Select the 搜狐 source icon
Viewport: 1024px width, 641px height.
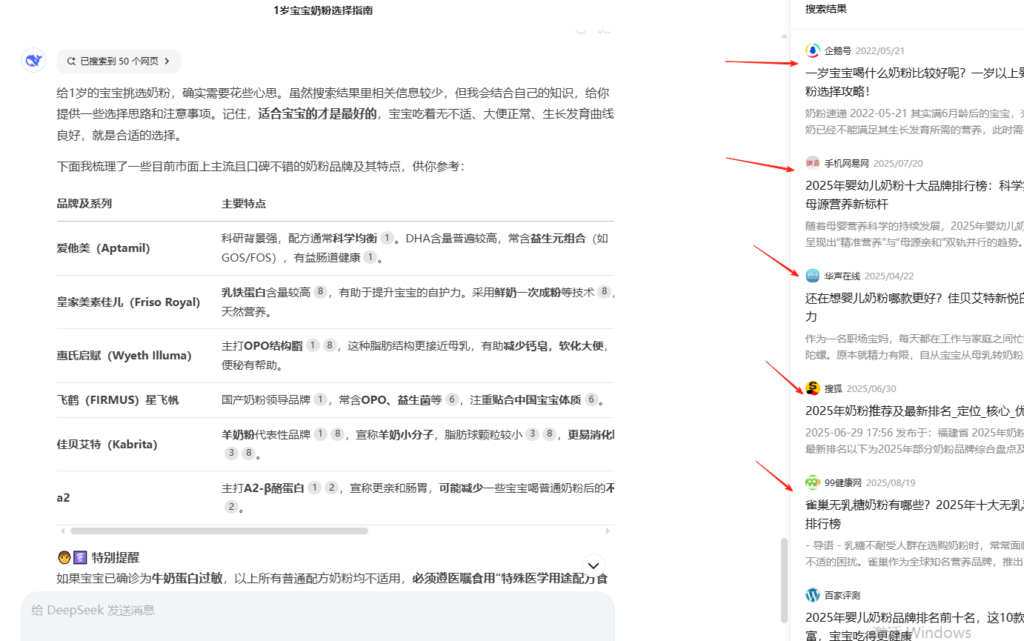tap(813, 389)
